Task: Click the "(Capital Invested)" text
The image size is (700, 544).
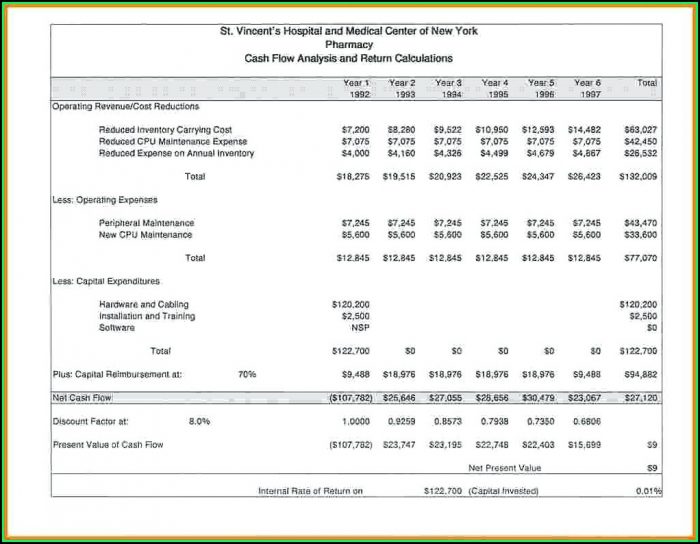Action: [x=503, y=491]
